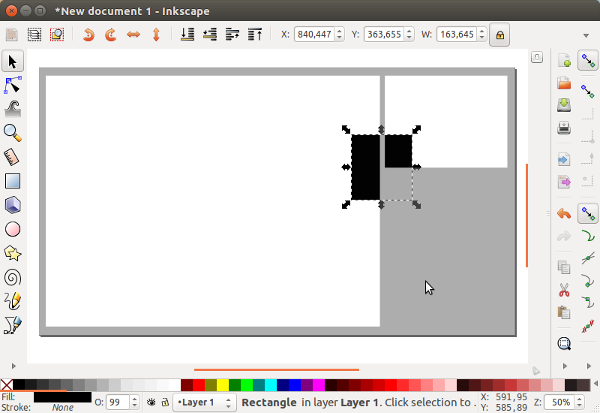This screenshot has height=413, width=600.
Task: Undo the last action
Action: click(x=563, y=213)
